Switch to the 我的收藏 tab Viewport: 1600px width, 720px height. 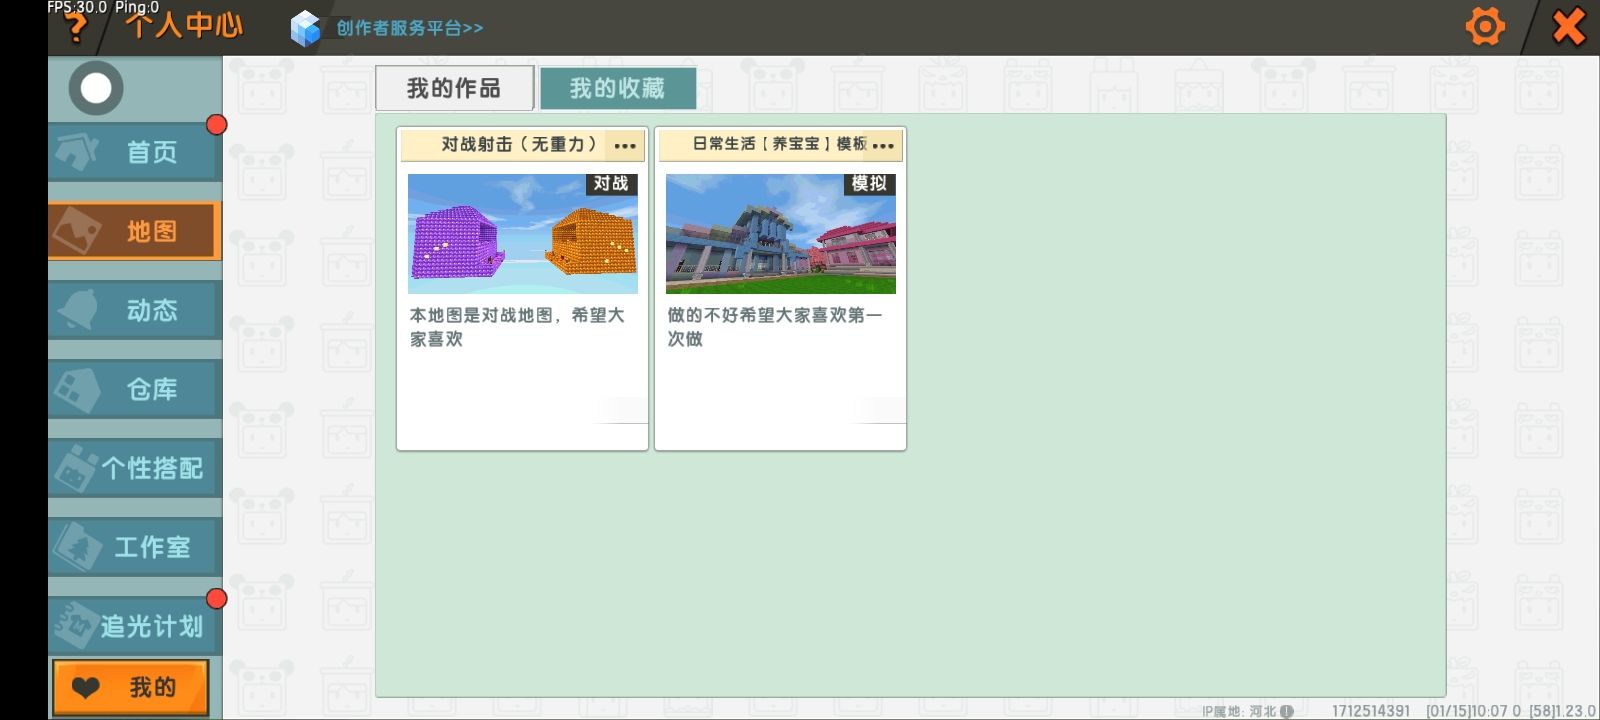(x=617, y=89)
